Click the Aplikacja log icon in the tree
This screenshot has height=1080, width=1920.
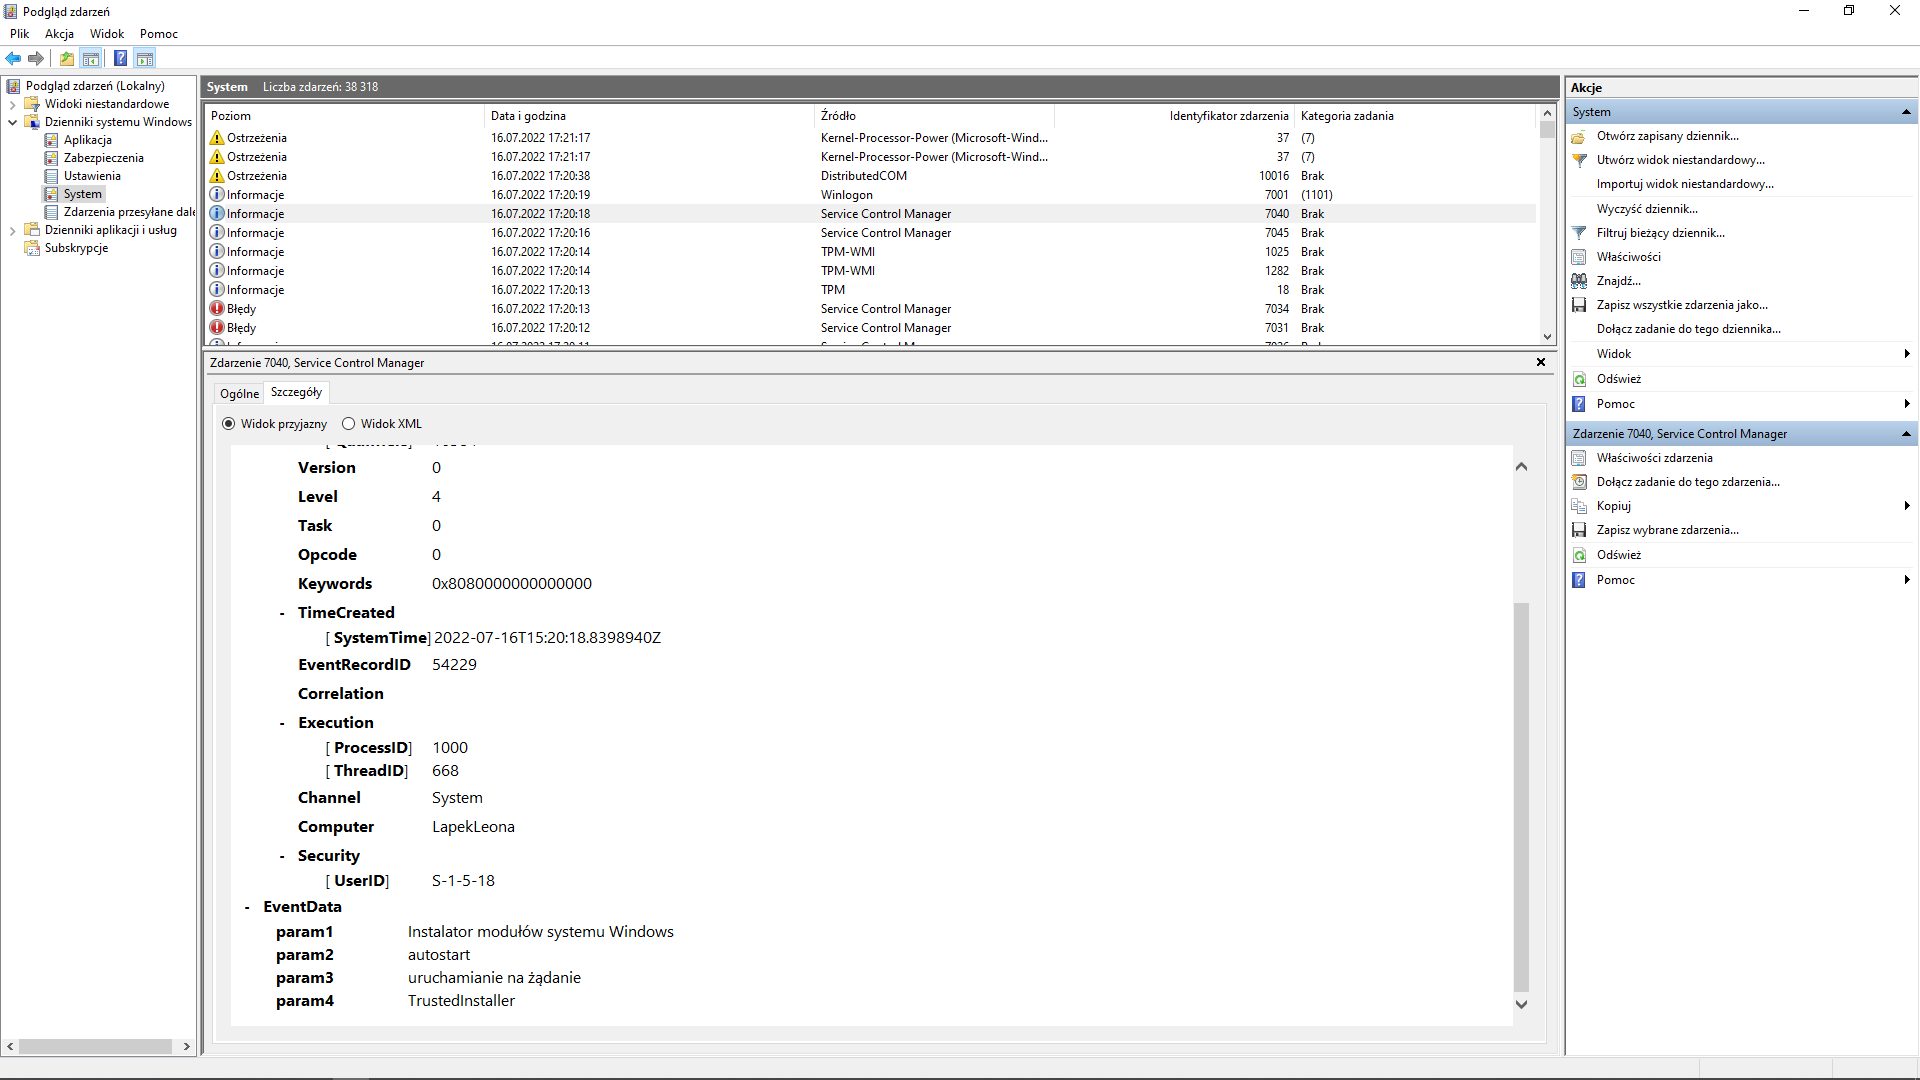tap(52, 140)
